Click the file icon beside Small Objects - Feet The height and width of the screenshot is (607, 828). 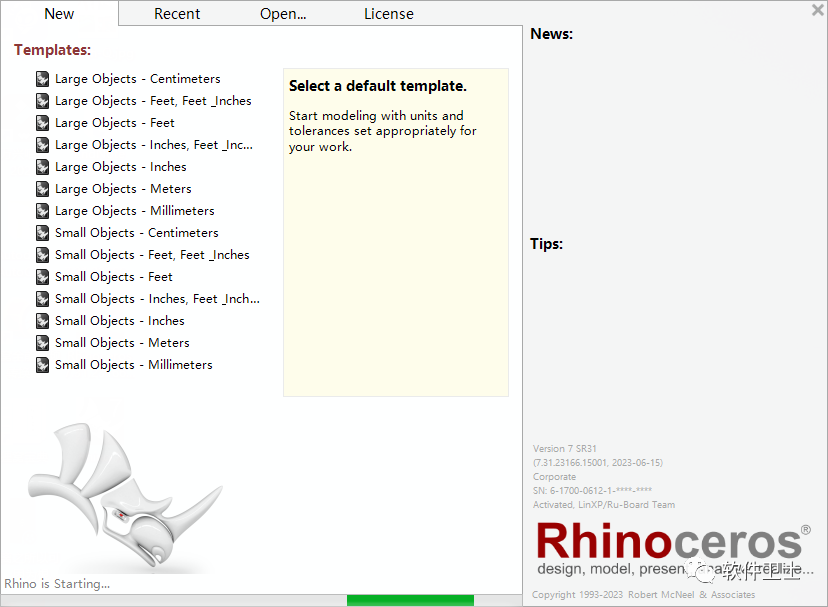coord(42,277)
